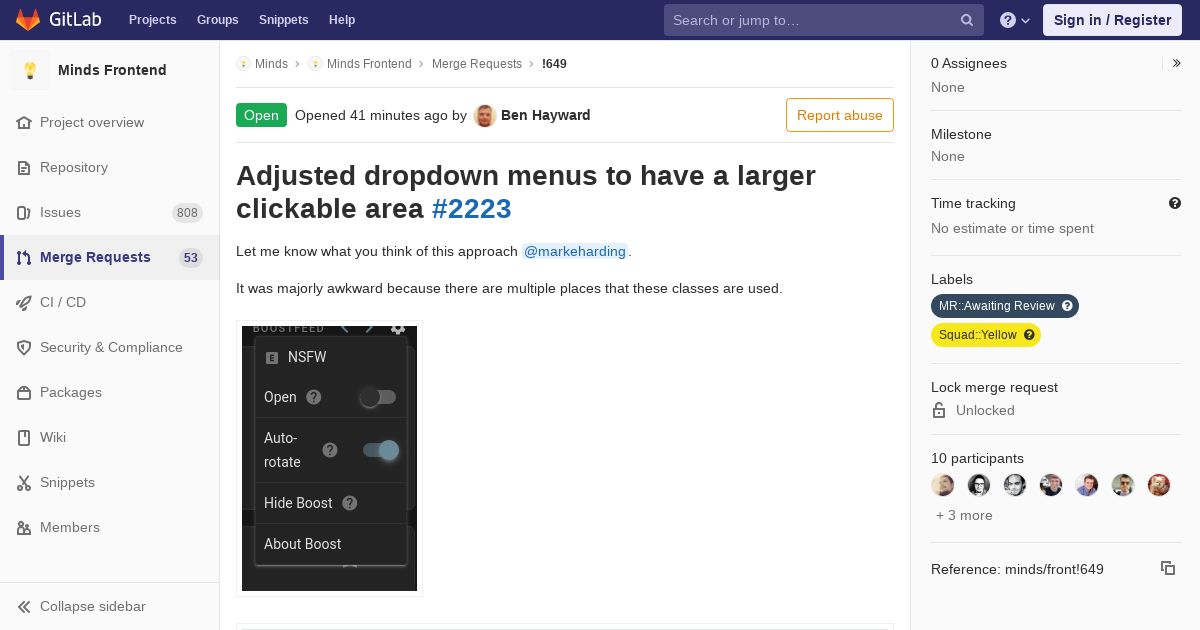The width and height of the screenshot is (1200, 630).
Task: Click Milestone heading in right sidebar
Action: [961, 134]
